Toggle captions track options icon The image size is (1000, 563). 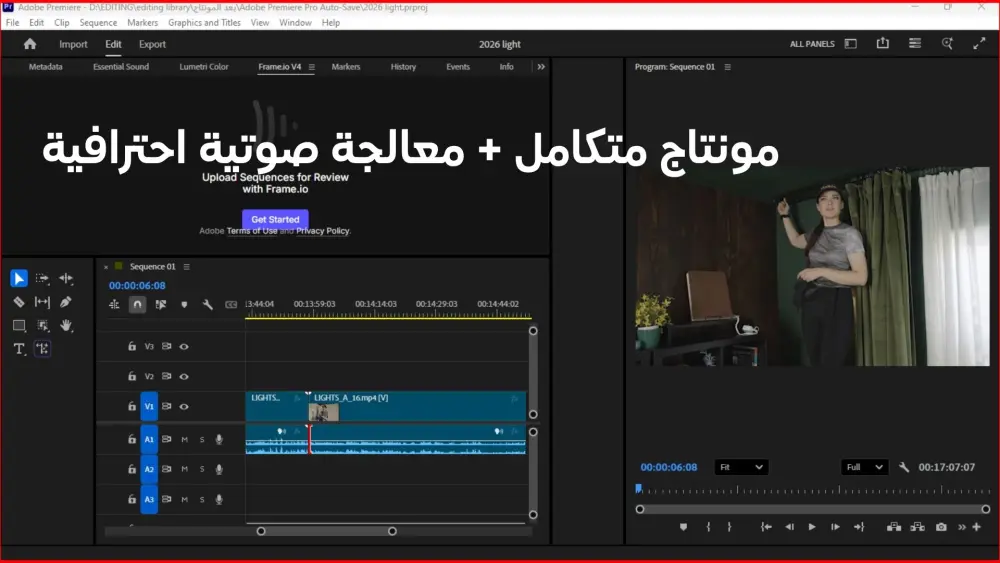click(231, 305)
